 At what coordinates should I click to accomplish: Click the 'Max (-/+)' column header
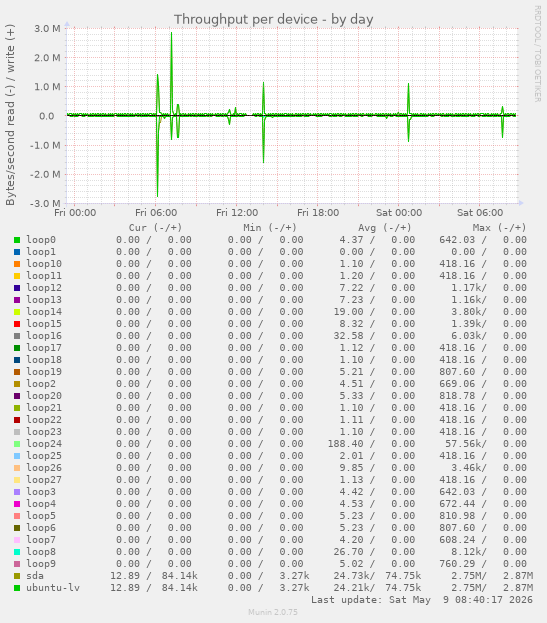(499, 228)
